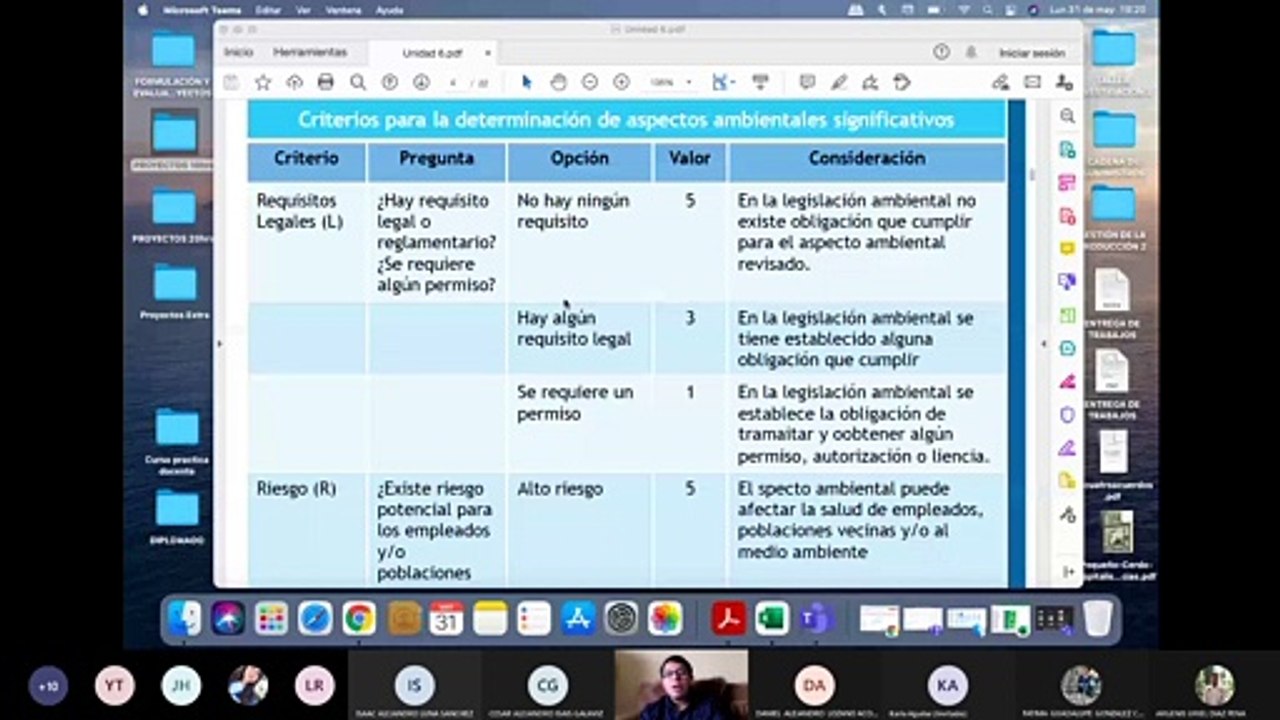Open App Store from the Dock
The image size is (1280, 720).
[578, 619]
